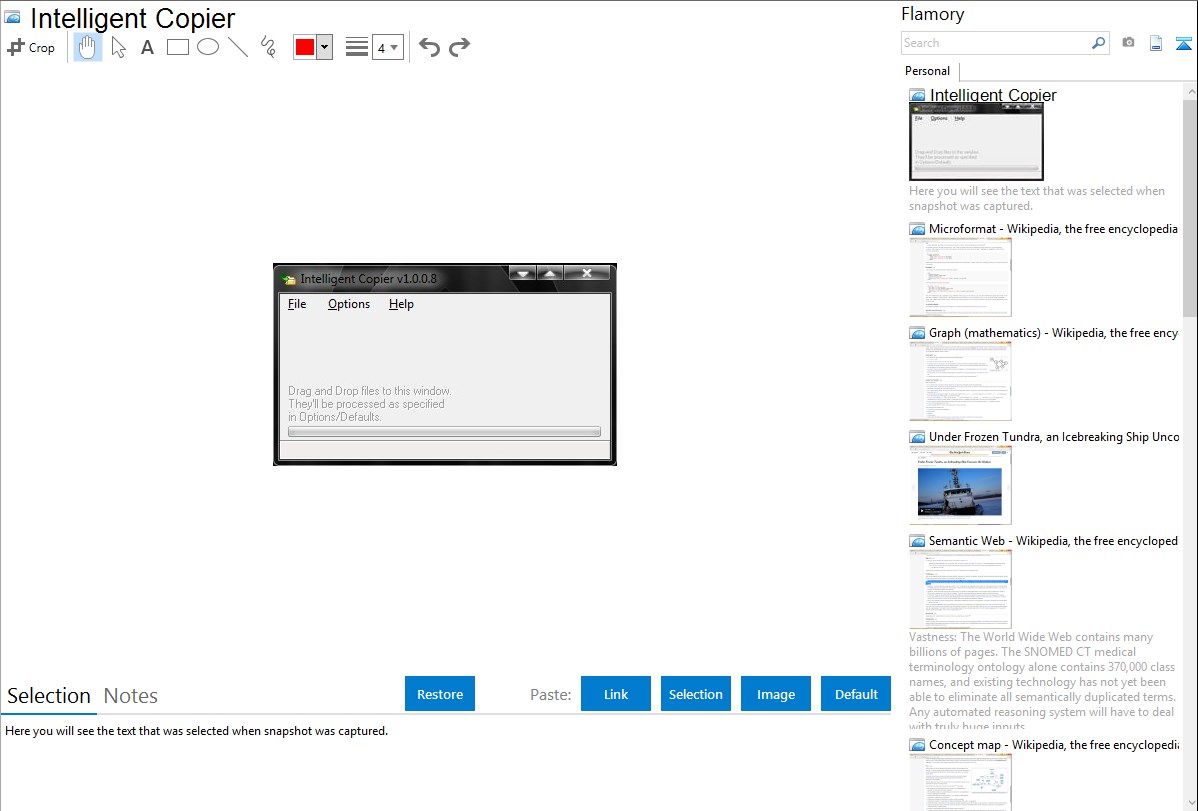Click the line thickness icon
Image resolution: width=1198 pixels, height=811 pixels.
(357, 47)
